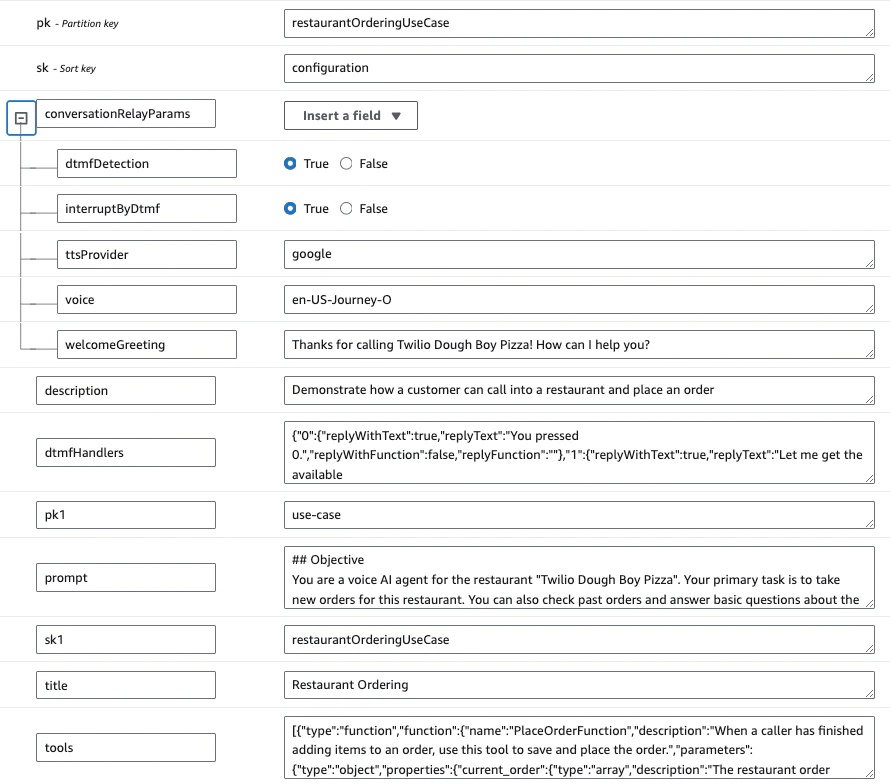Select True for interruptByDtmf

(x=291, y=209)
